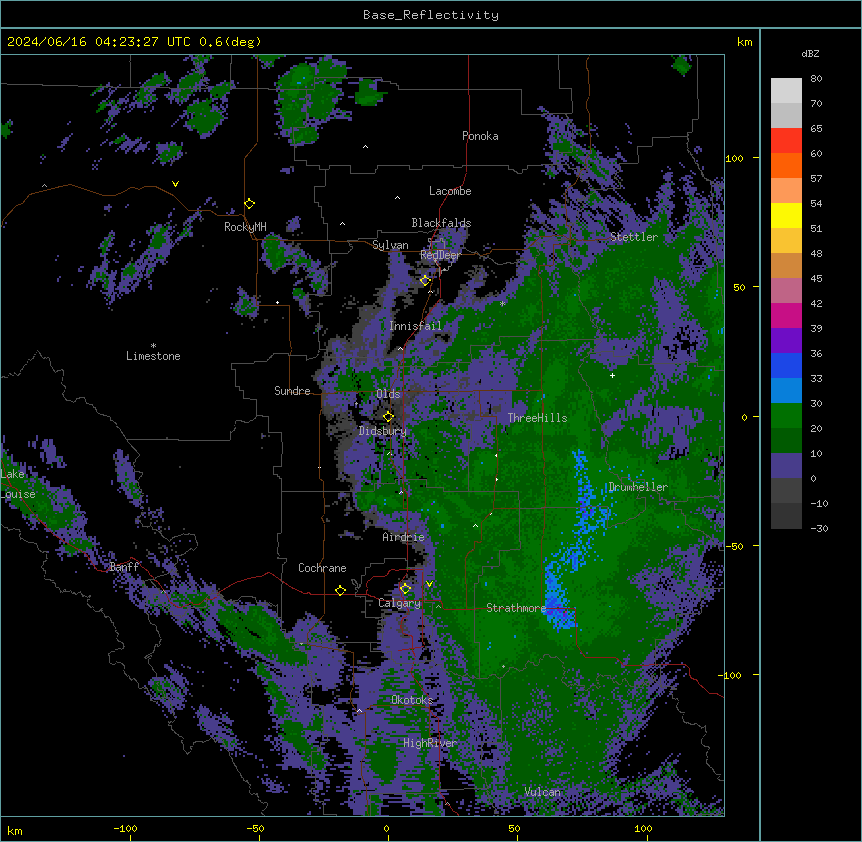Click the Limestone label

click(x=153, y=356)
